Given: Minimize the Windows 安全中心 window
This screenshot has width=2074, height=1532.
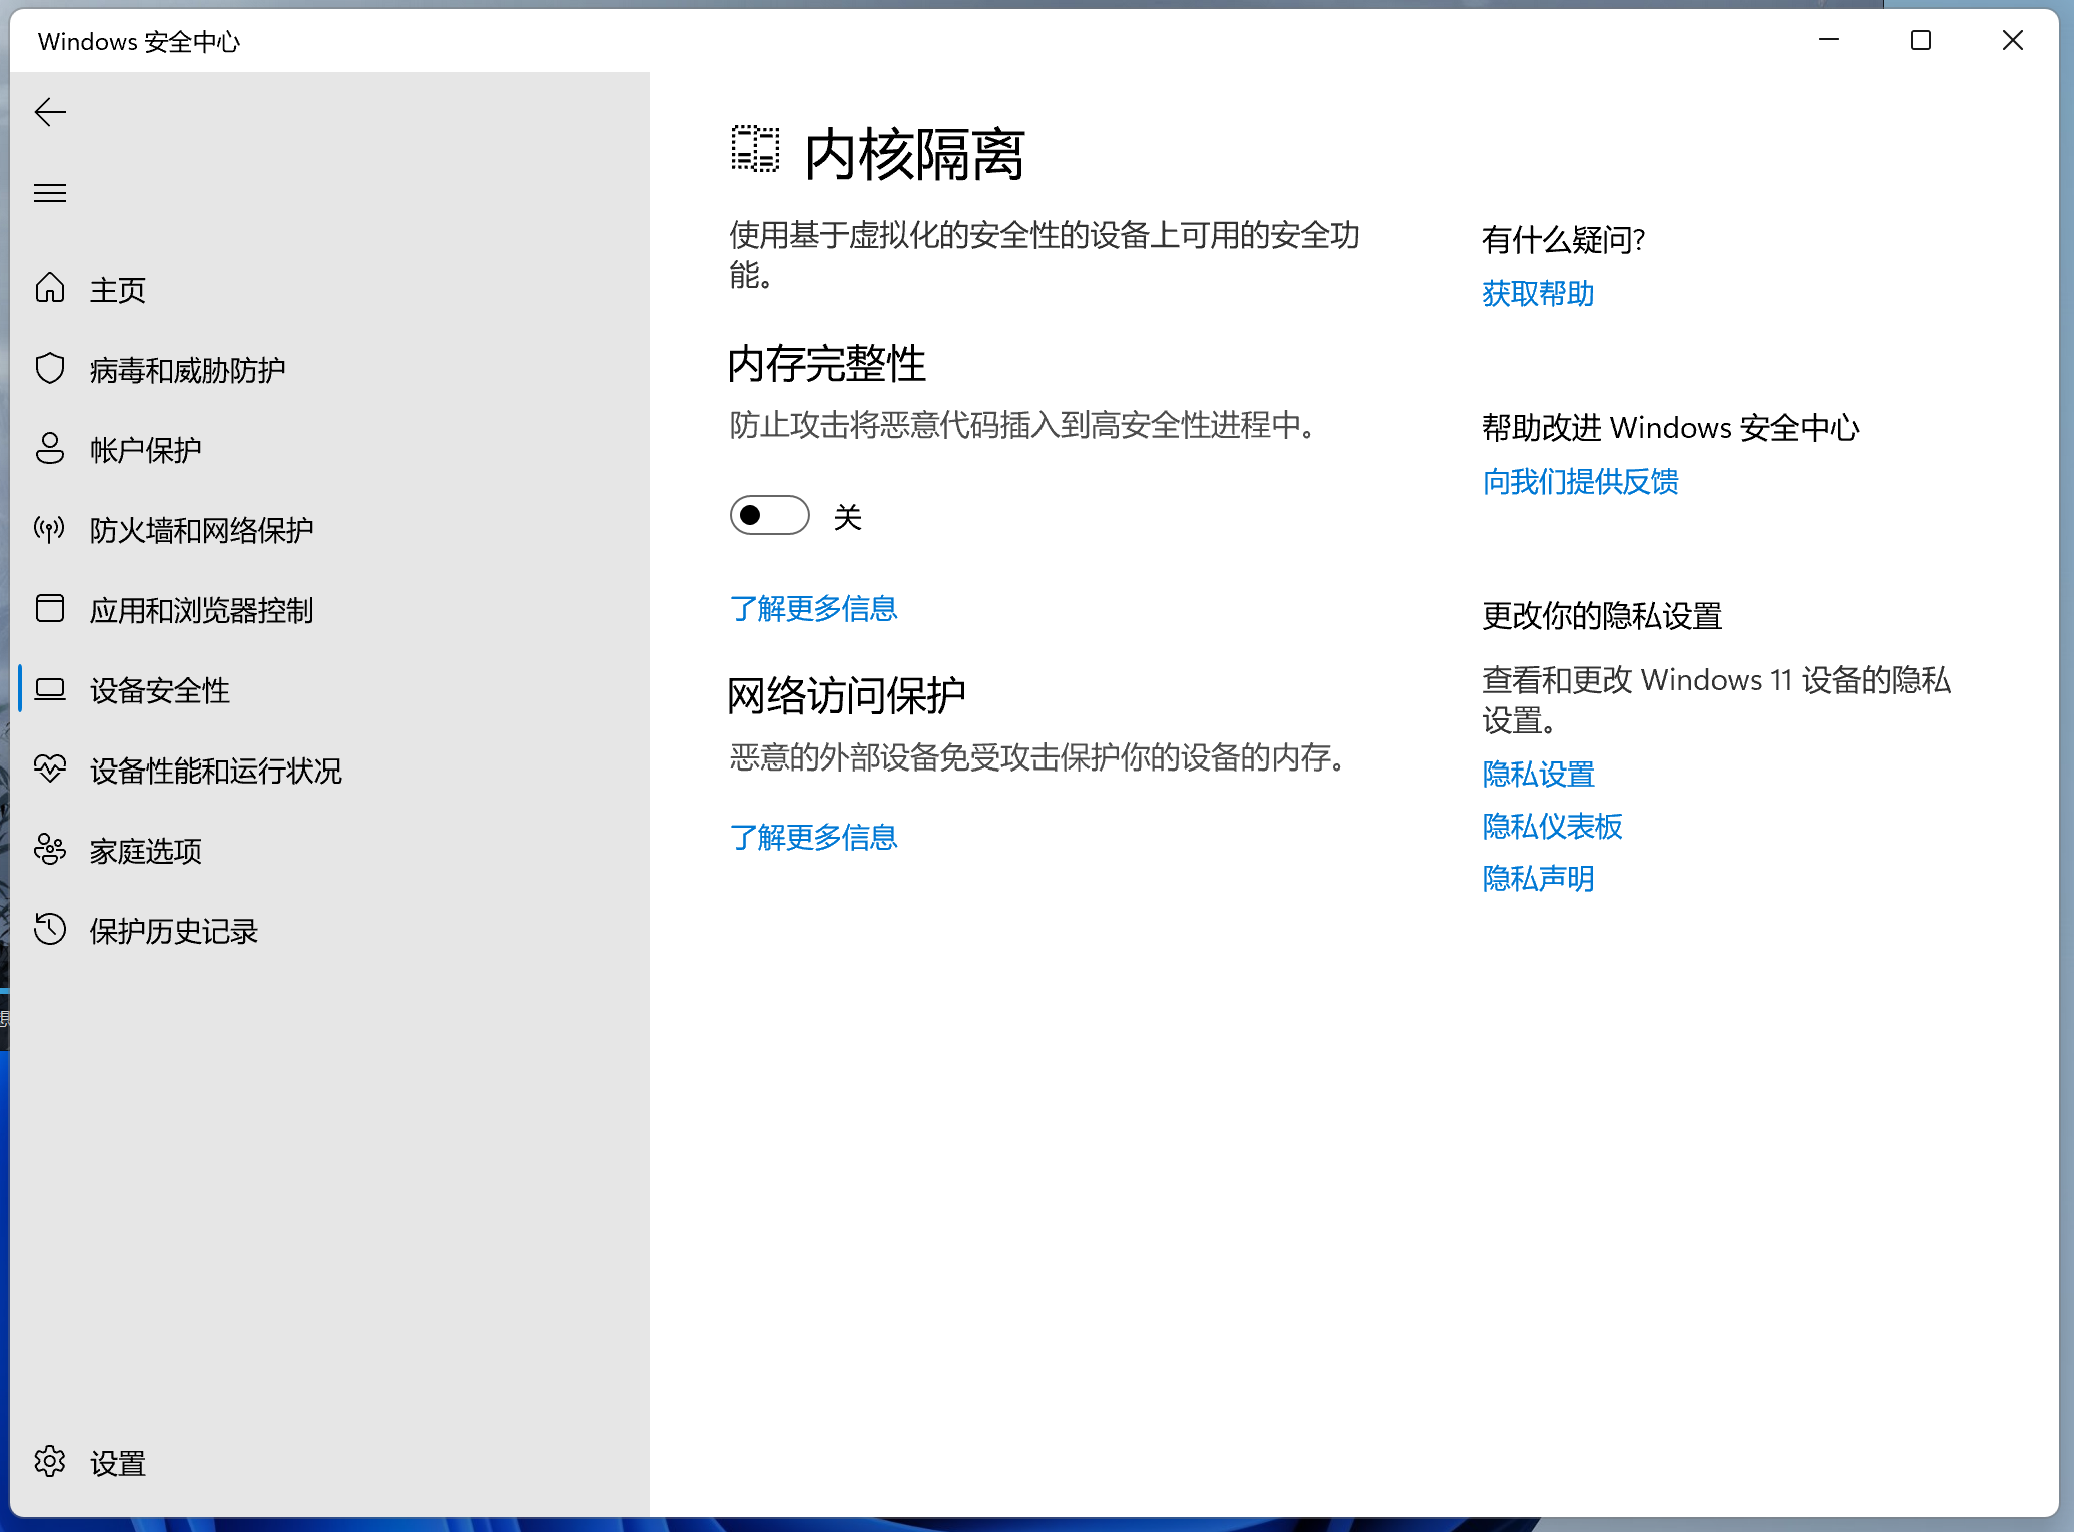Looking at the screenshot, I should point(1829,40).
